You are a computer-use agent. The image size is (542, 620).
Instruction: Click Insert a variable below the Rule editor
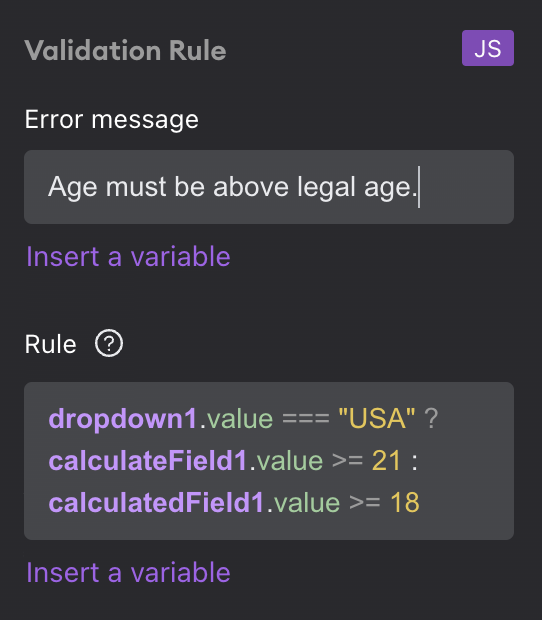[128, 572]
